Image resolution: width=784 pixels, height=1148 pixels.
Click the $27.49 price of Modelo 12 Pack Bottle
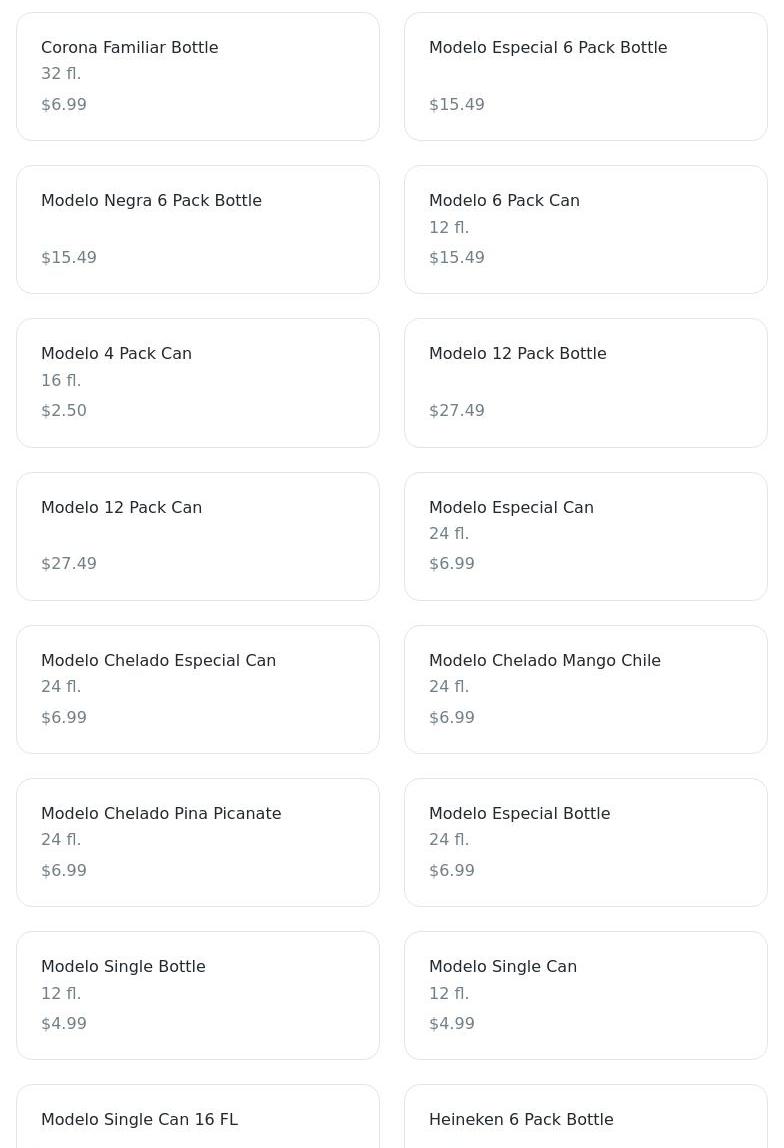457,410
